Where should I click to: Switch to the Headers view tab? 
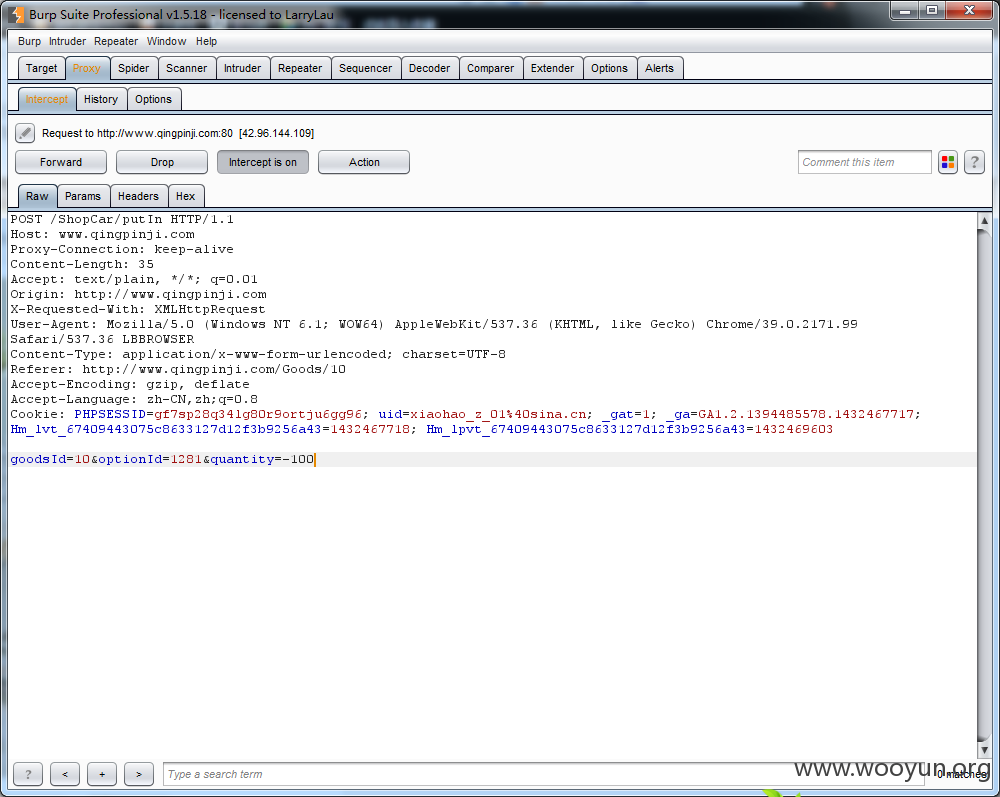click(138, 196)
